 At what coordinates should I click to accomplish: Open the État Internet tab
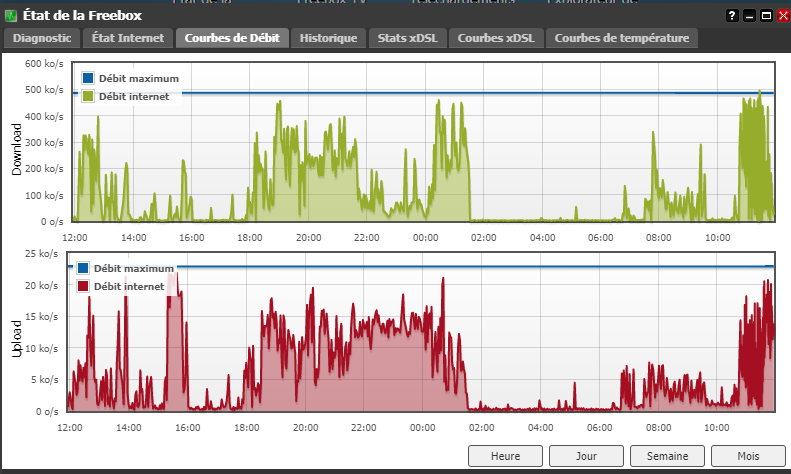point(128,38)
